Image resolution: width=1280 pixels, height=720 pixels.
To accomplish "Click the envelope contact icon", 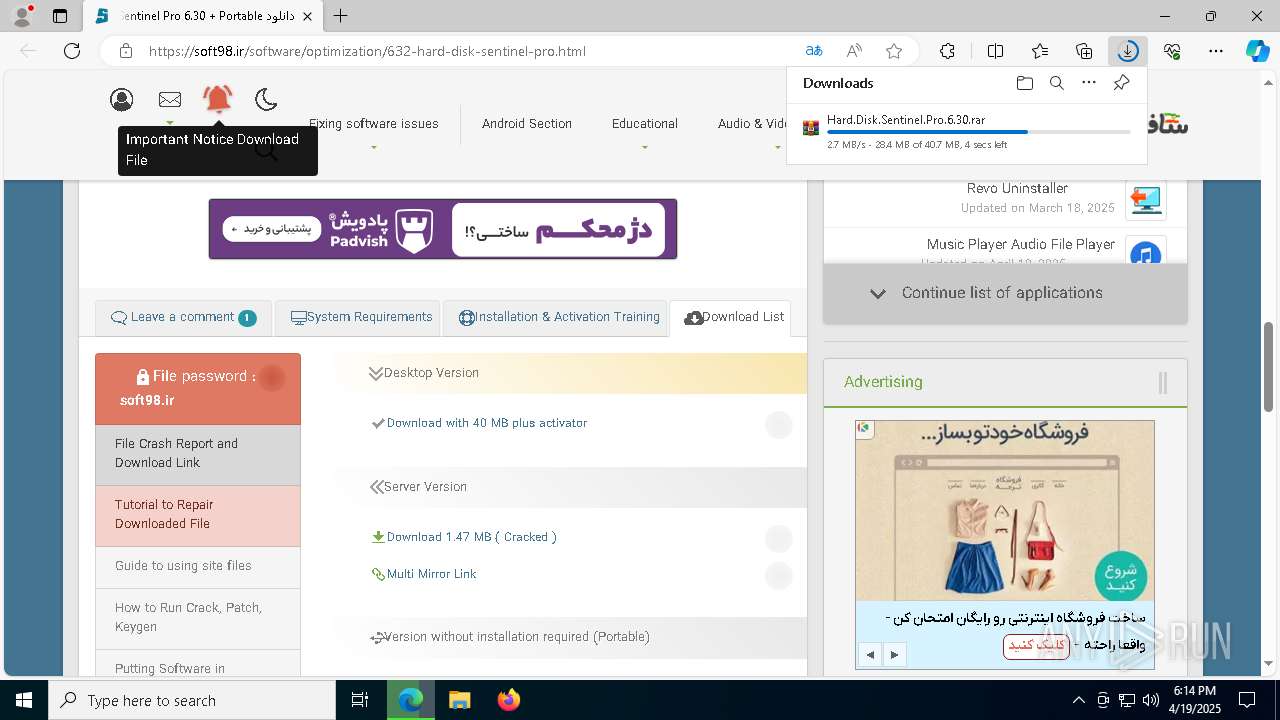I will [170, 99].
